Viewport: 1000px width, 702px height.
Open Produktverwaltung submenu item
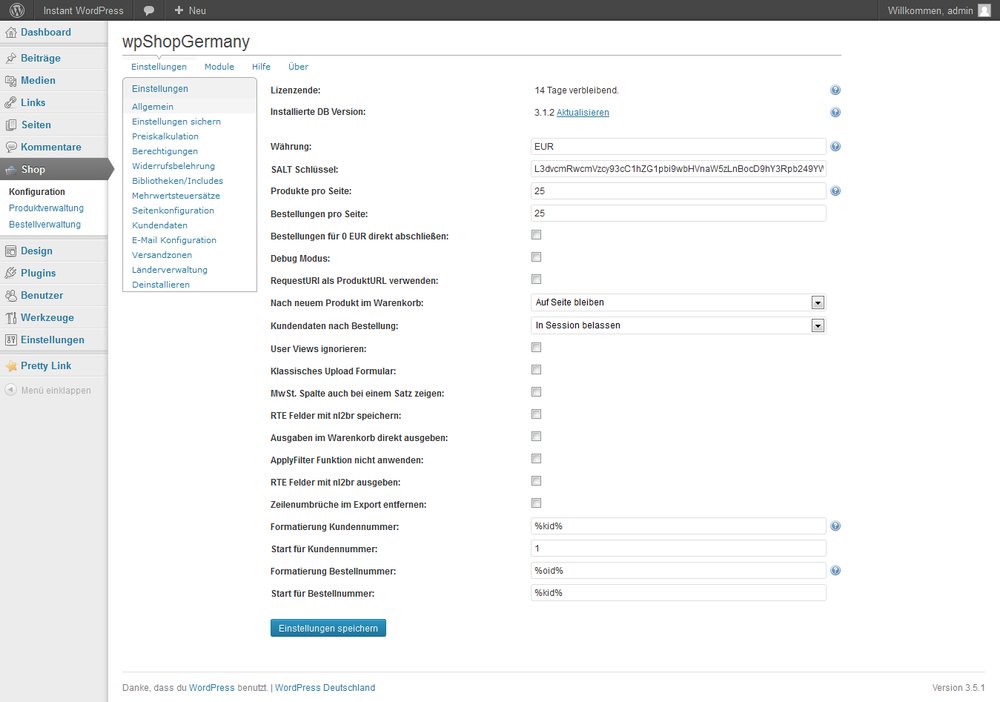point(46,208)
